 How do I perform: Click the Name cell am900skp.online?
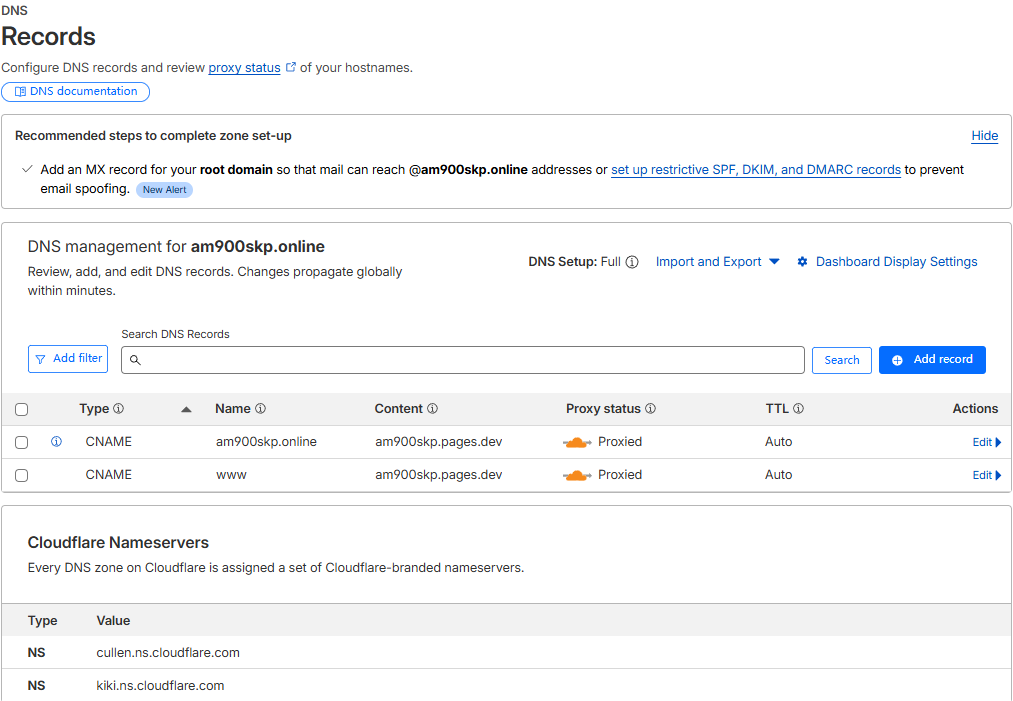(x=266, y=442)
